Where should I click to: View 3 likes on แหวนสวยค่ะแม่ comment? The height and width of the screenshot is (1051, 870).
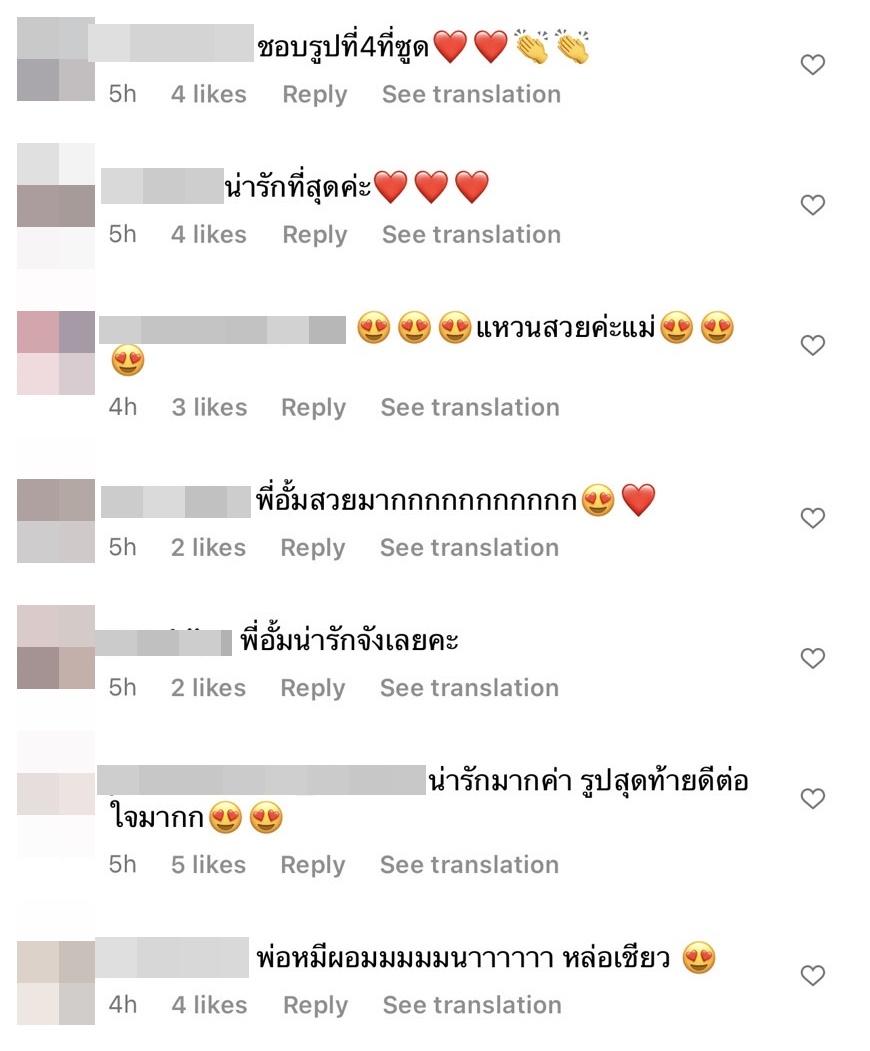[x=209, y=408]
